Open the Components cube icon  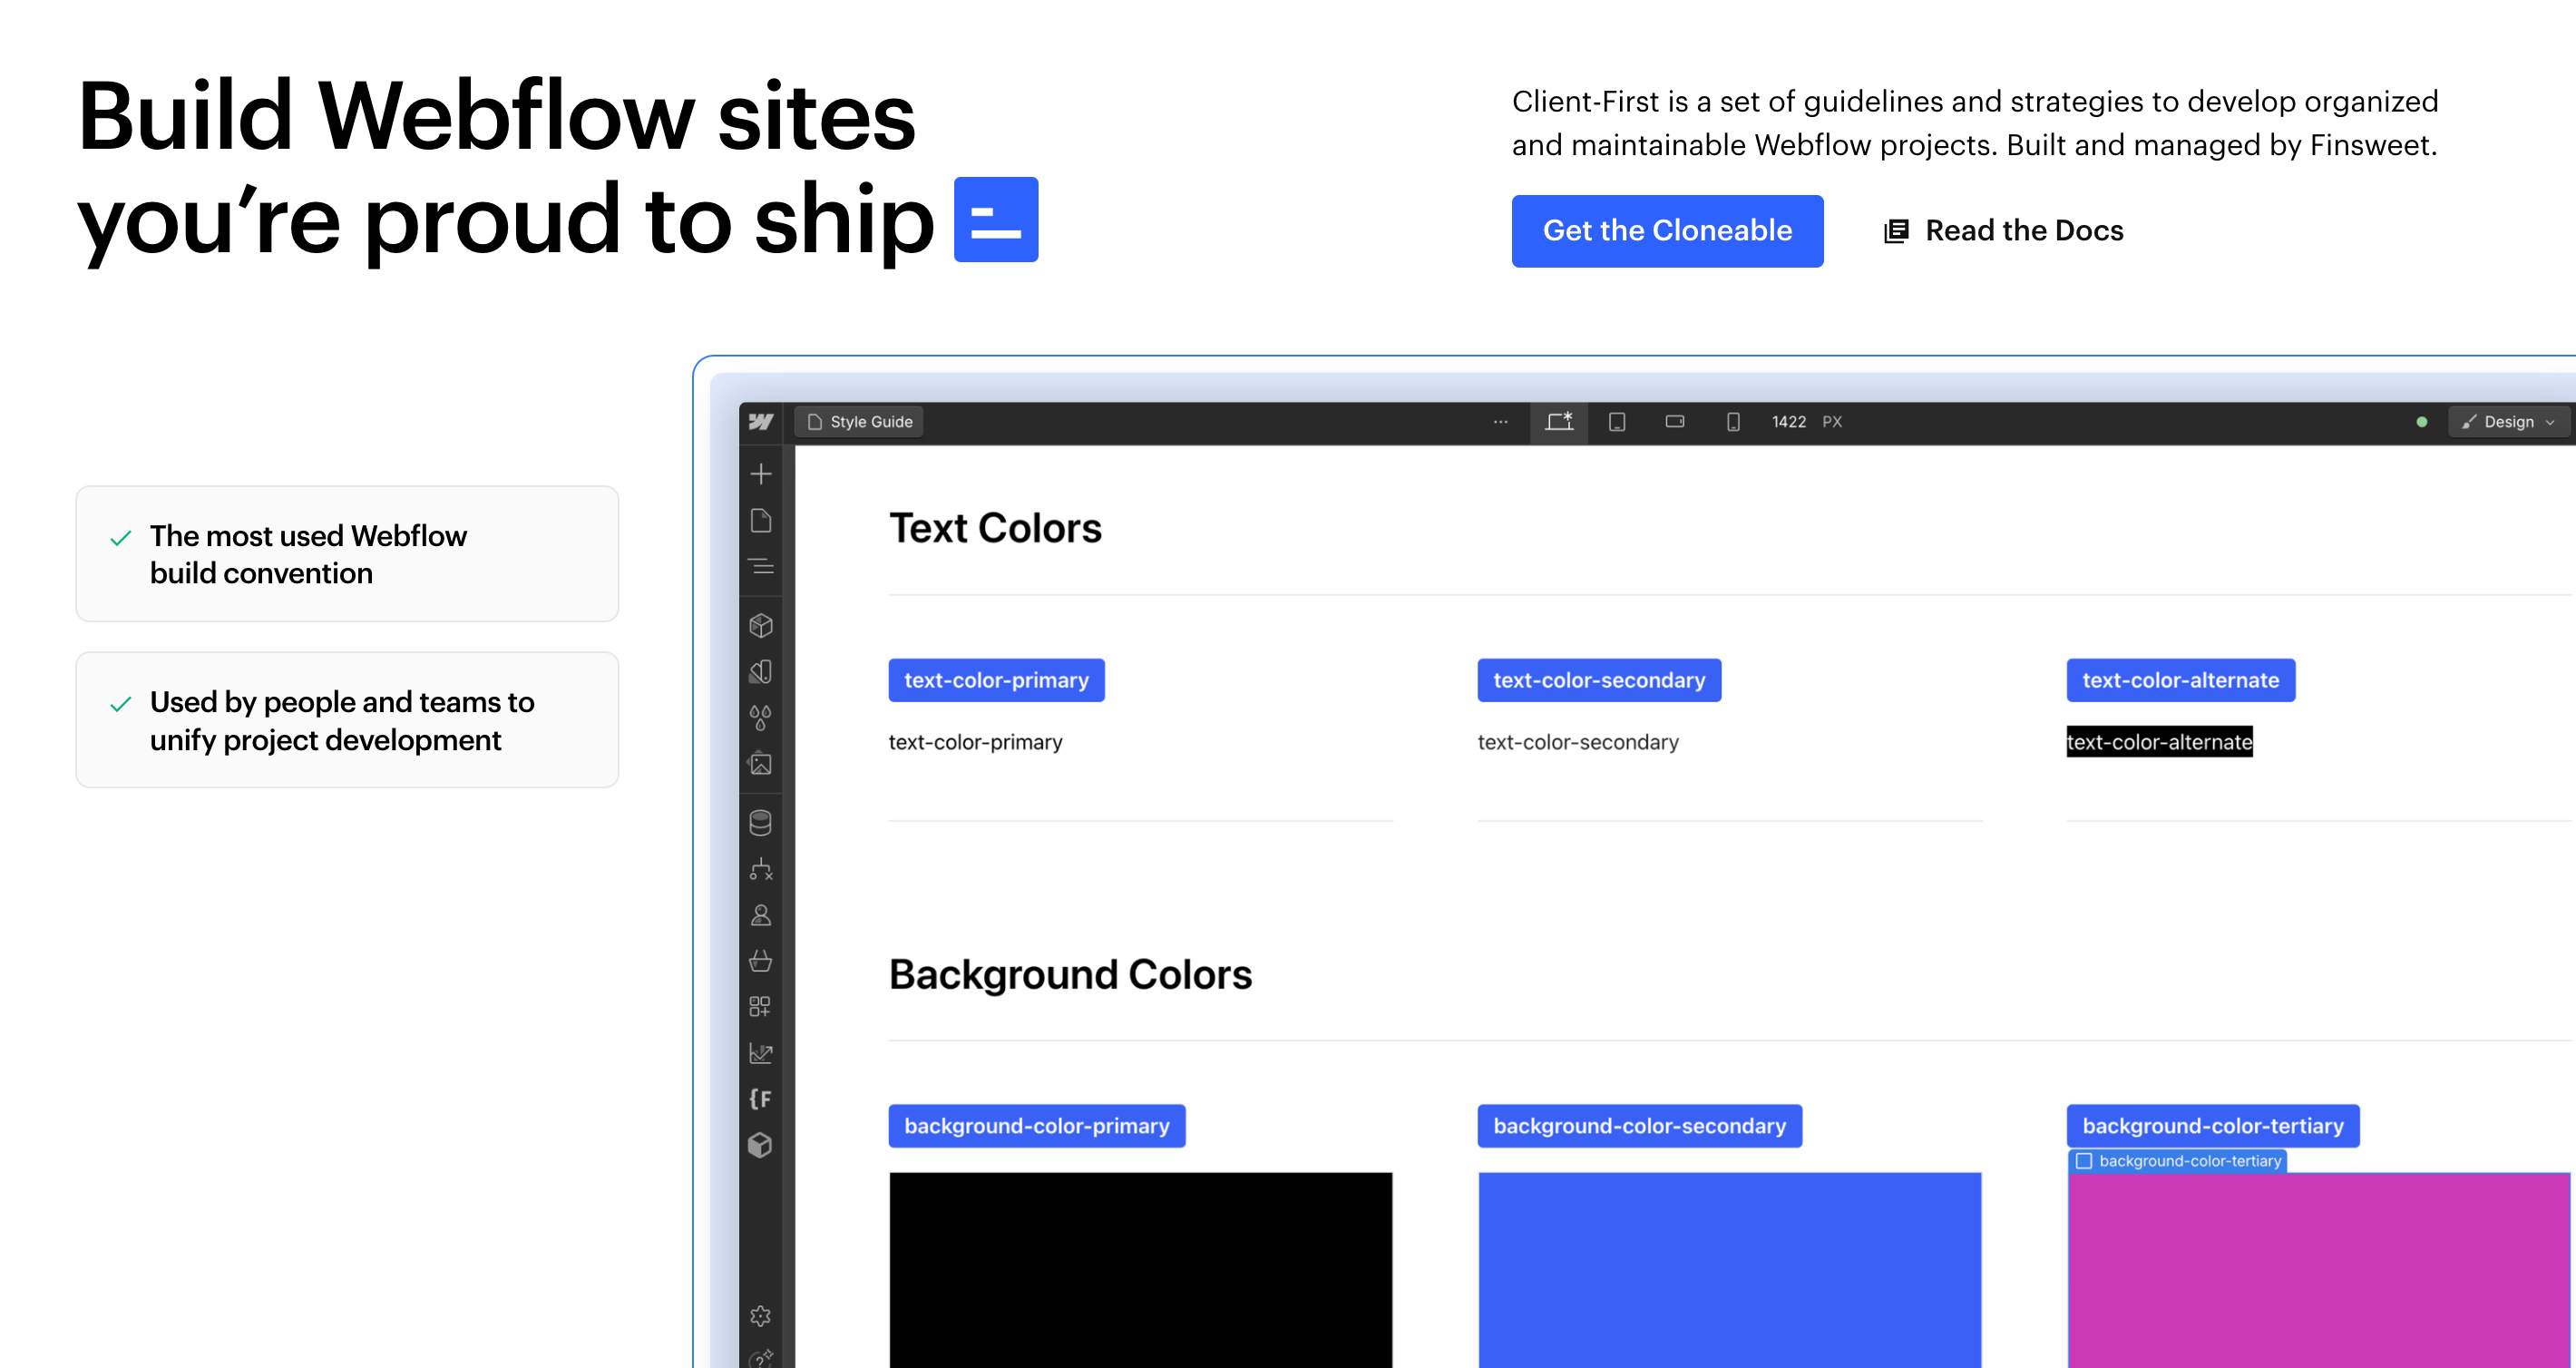tap(761, 625)
